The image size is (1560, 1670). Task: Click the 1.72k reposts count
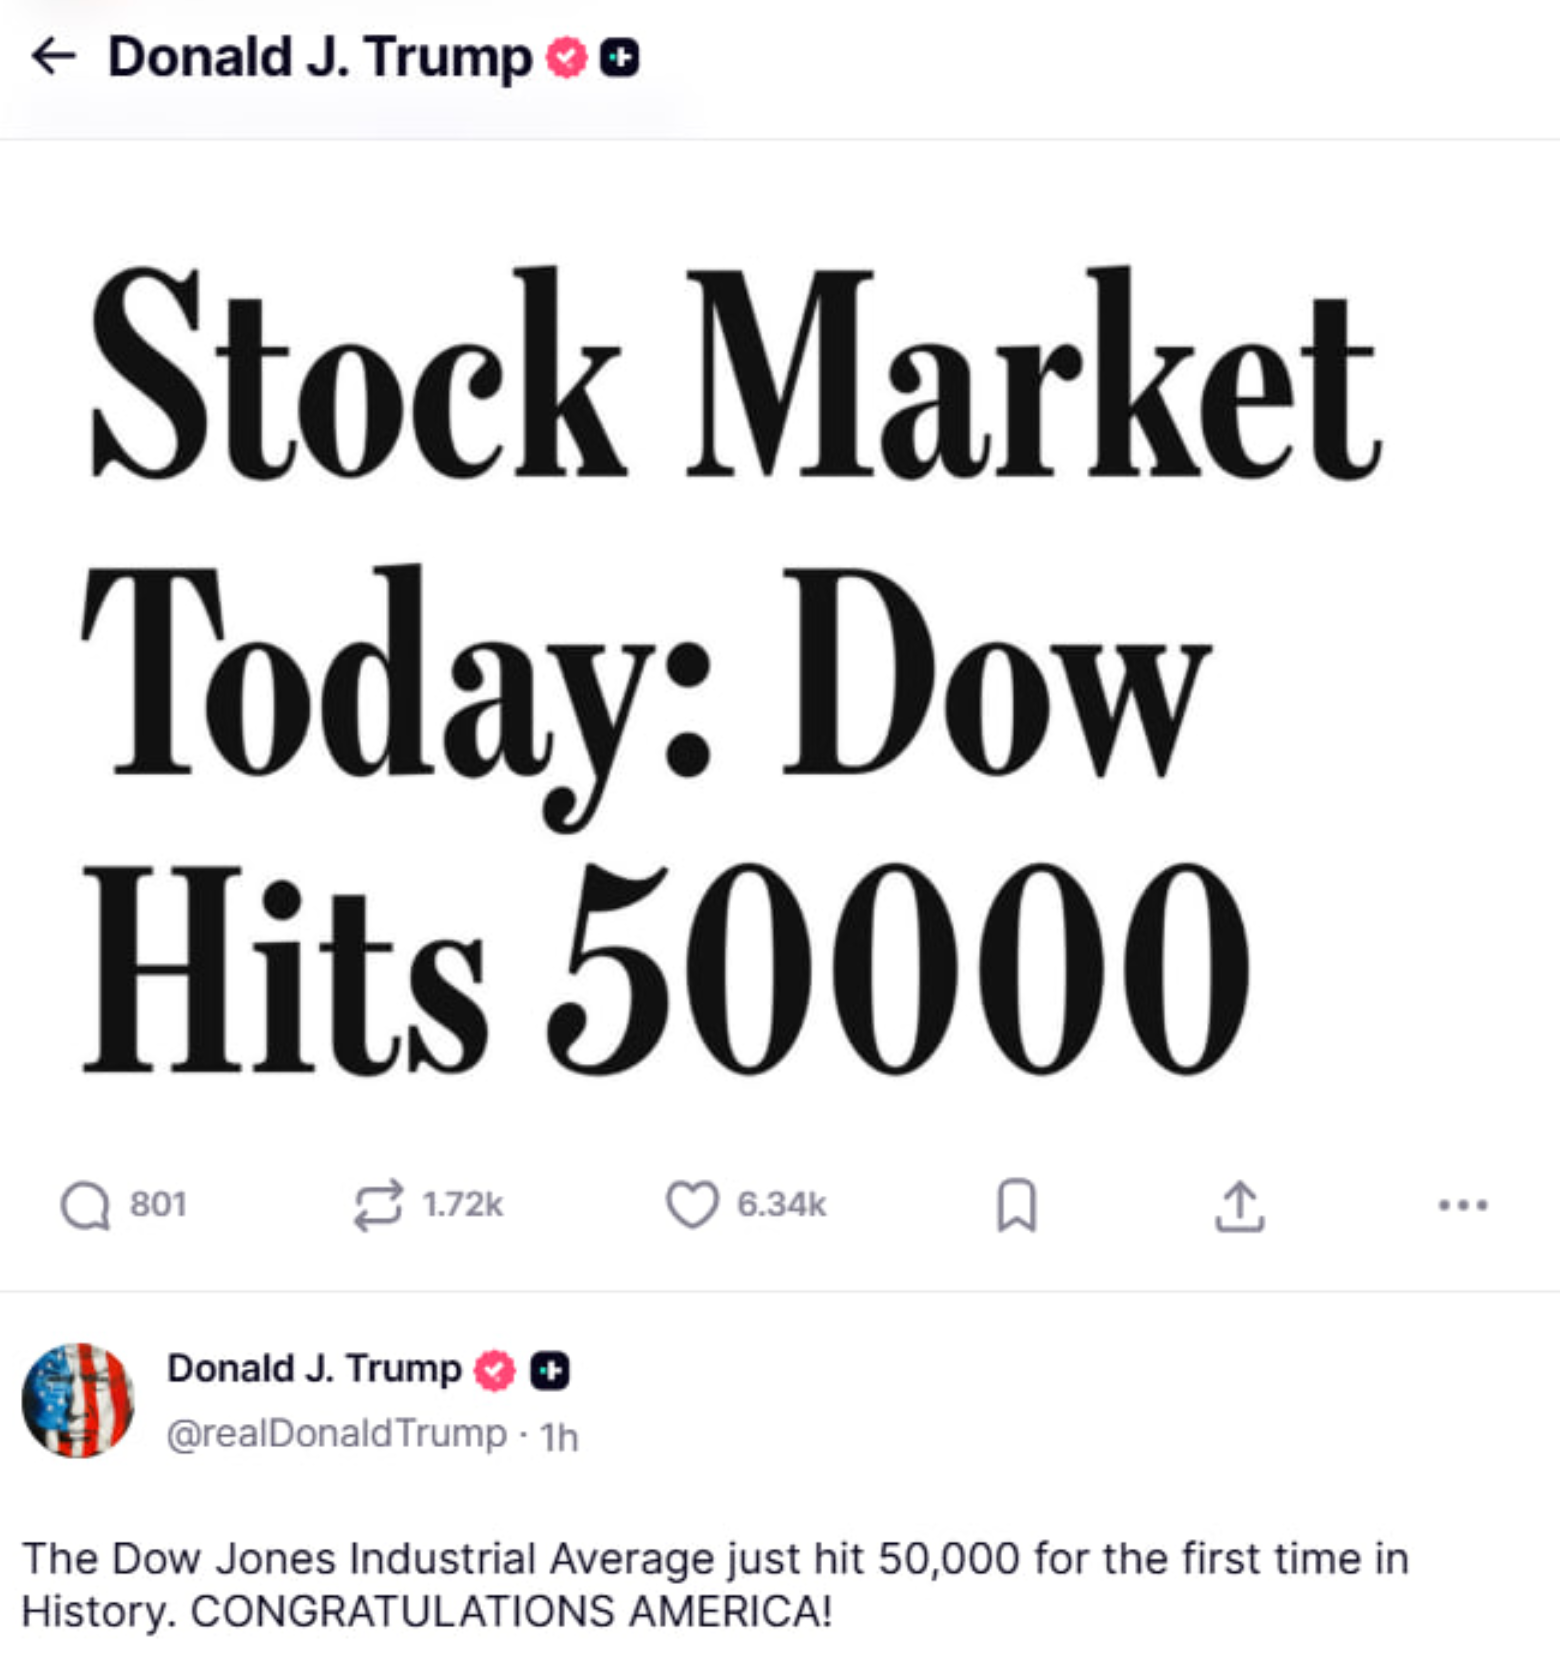tap(462, 1204)
